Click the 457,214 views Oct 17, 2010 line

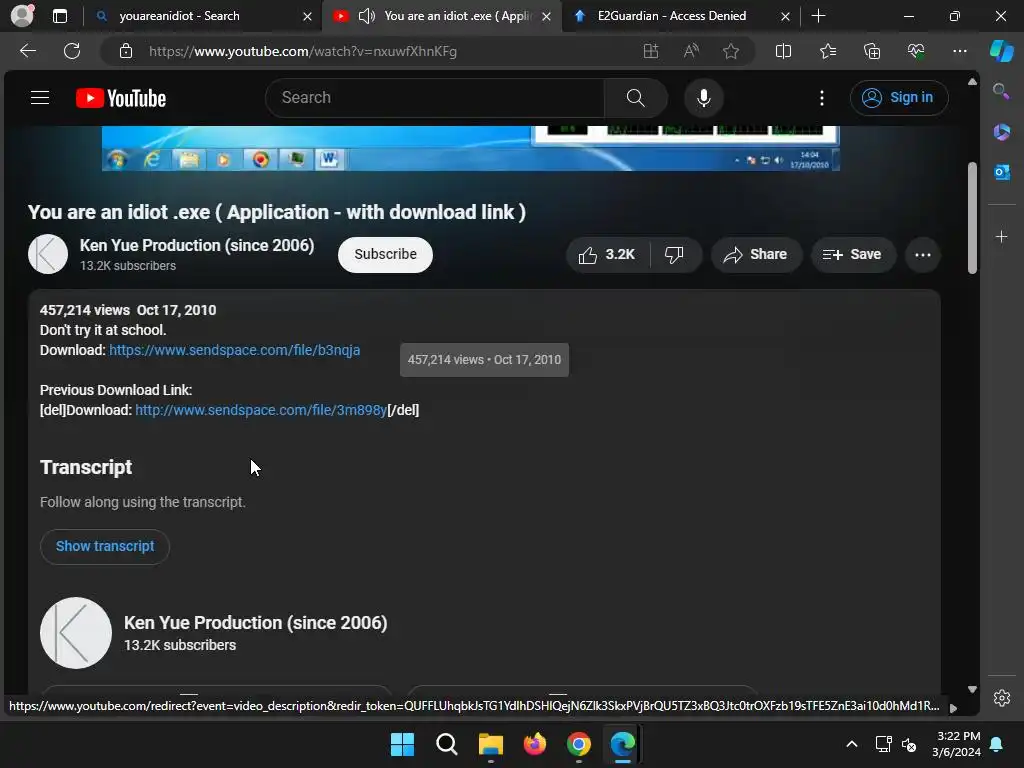click(x=128, y=310)
